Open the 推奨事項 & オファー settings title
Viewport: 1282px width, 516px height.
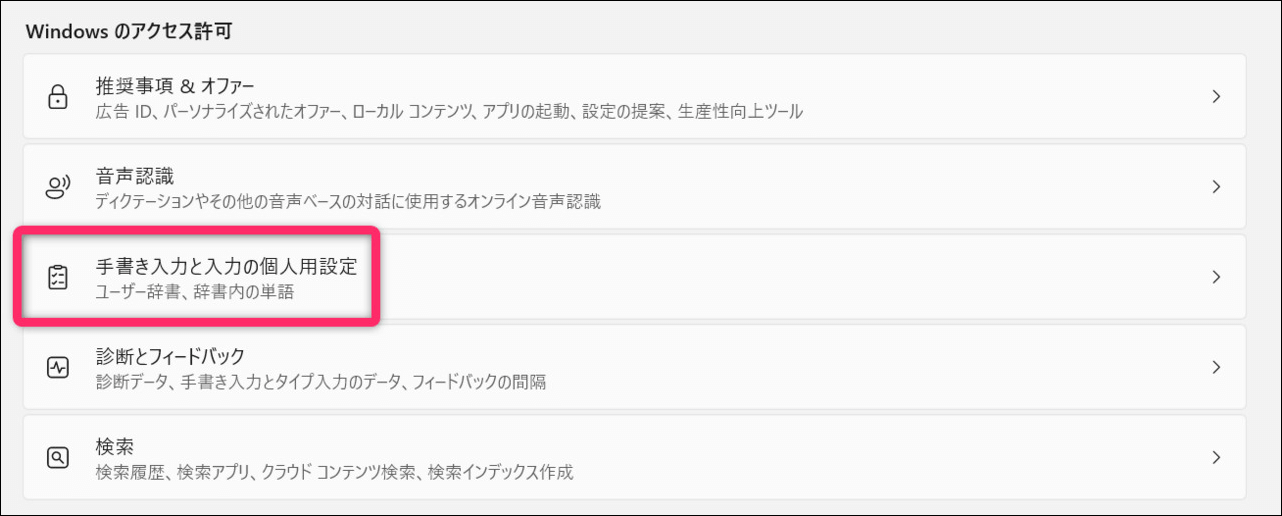pyautogui.click(x=174, y=86)
